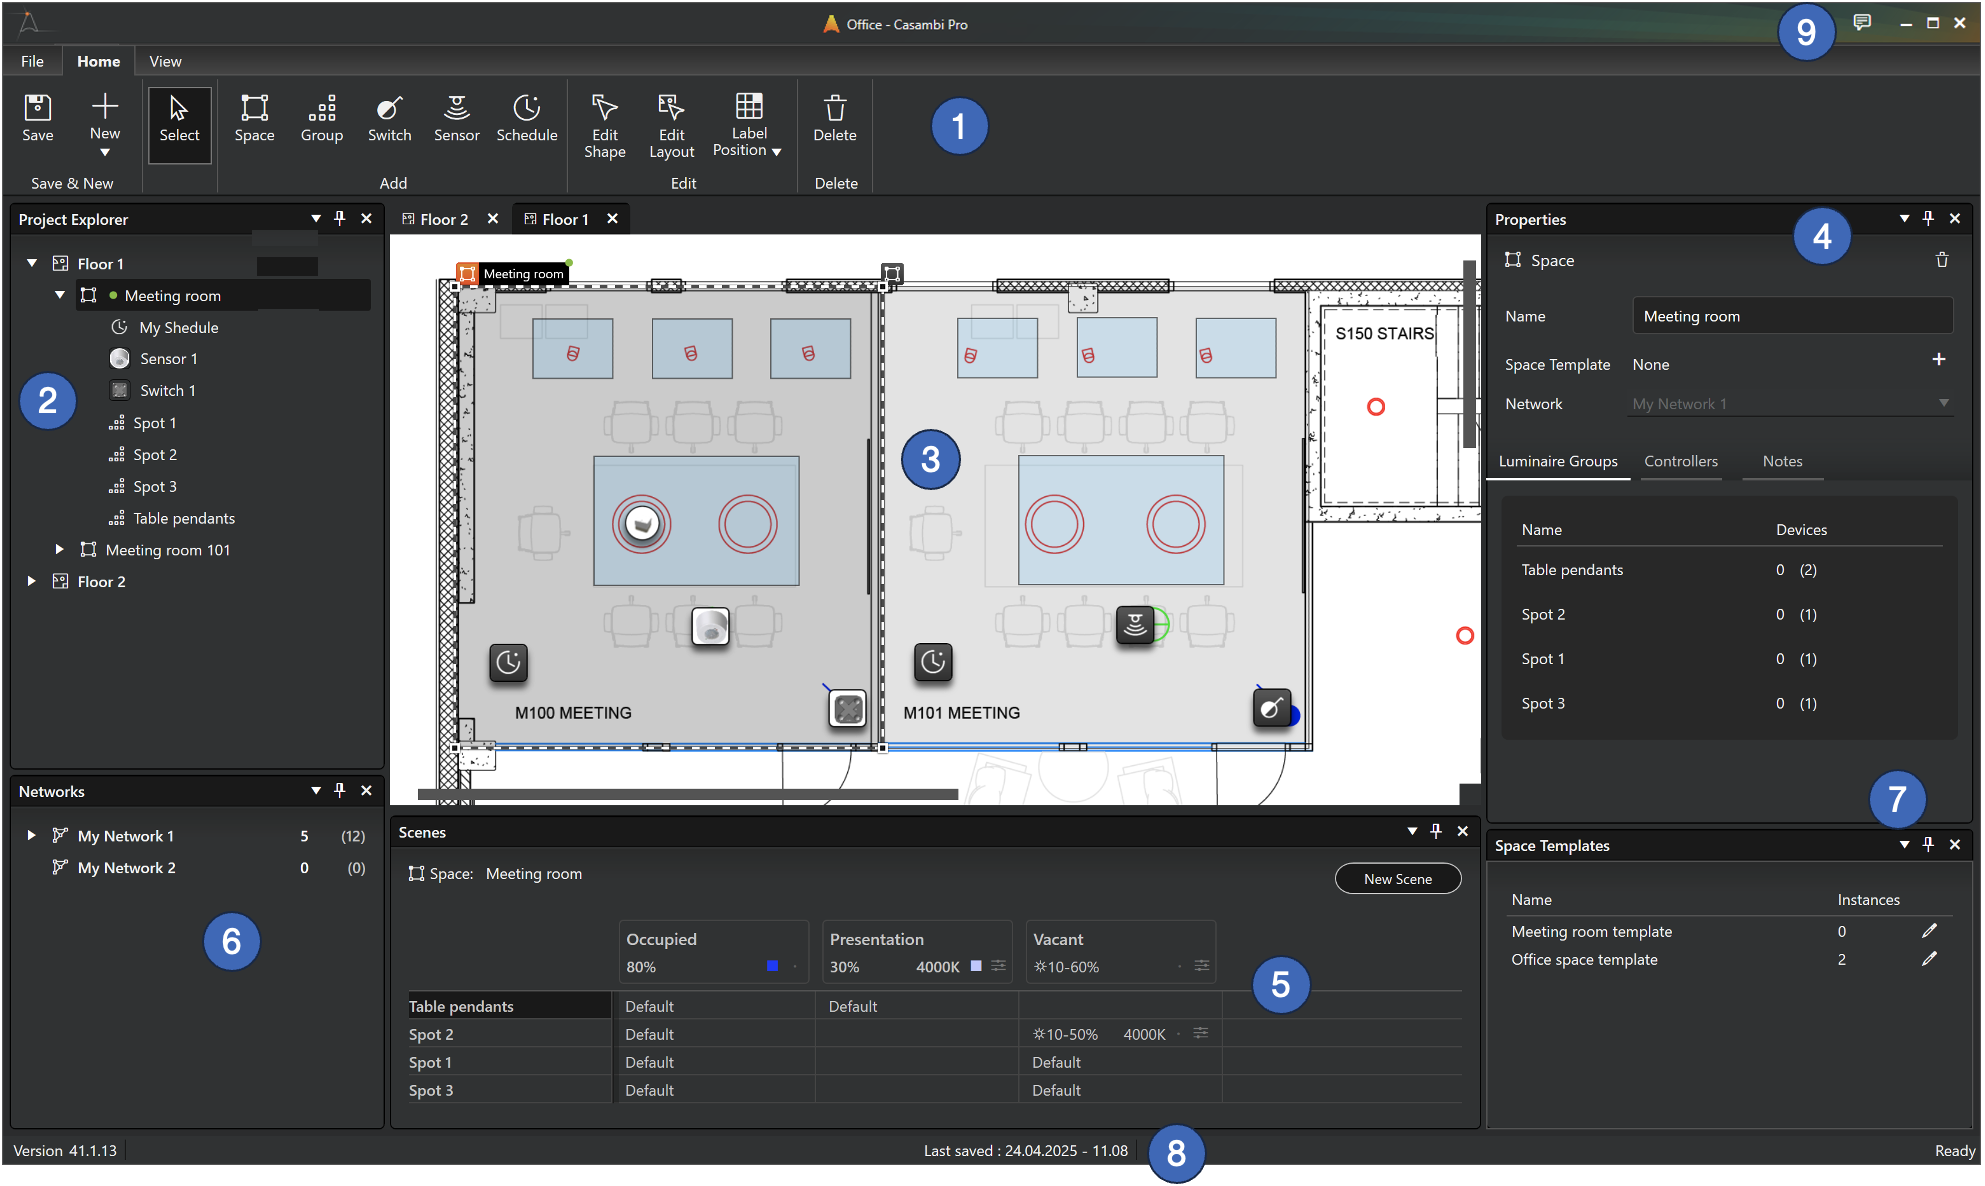Click the Edit Layout tool
Viewport: 1985px width, 1186px height.
click(671, 125)
